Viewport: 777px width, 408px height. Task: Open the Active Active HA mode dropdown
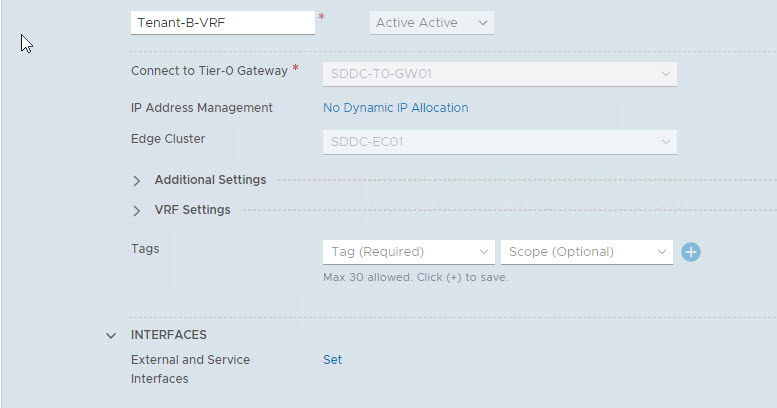(431, 23)
